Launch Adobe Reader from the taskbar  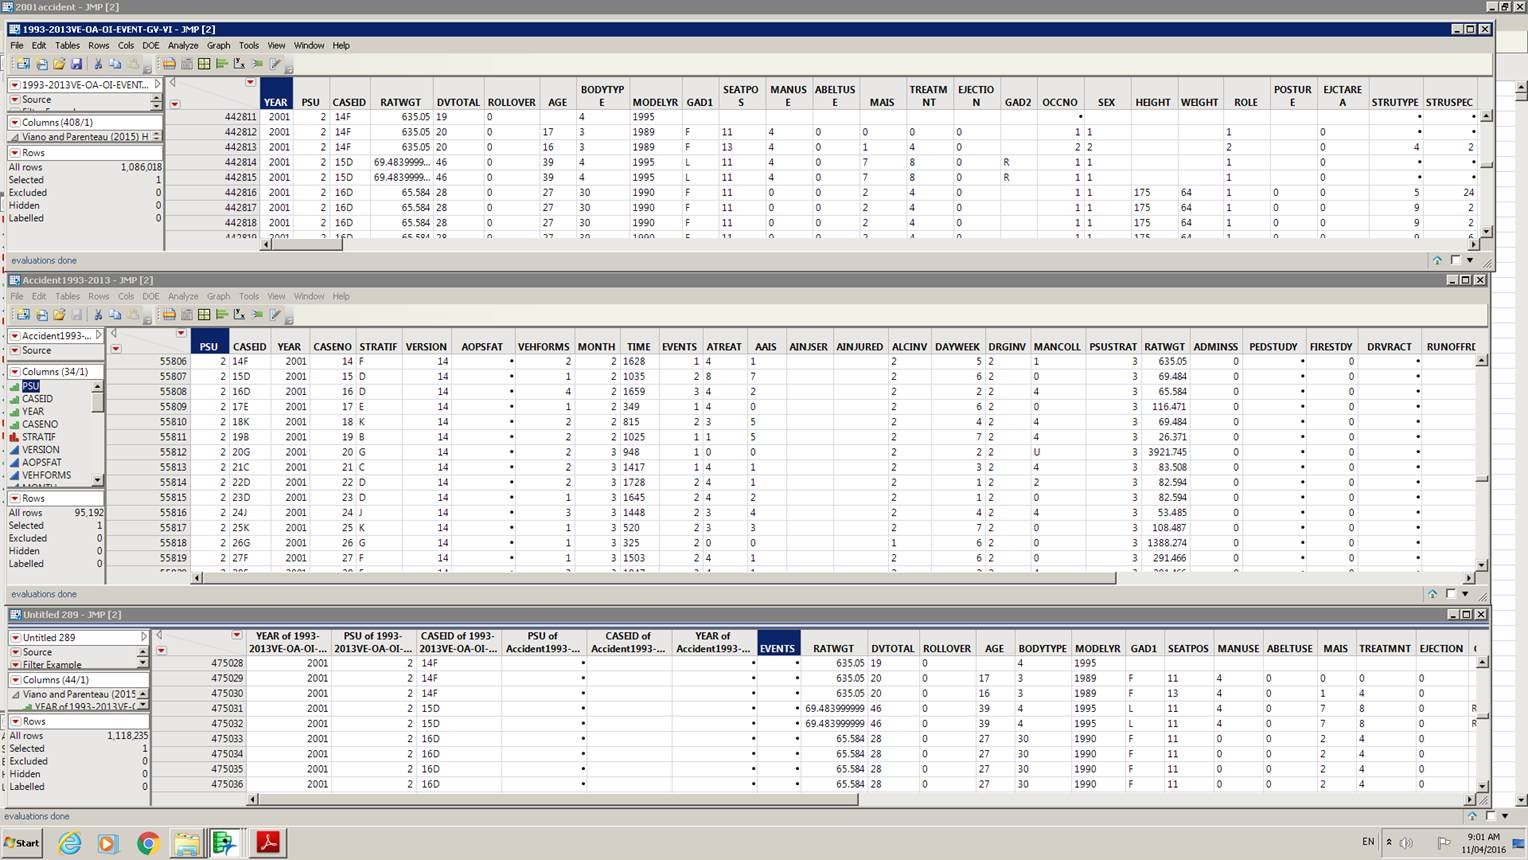click(x=267, y=843)
